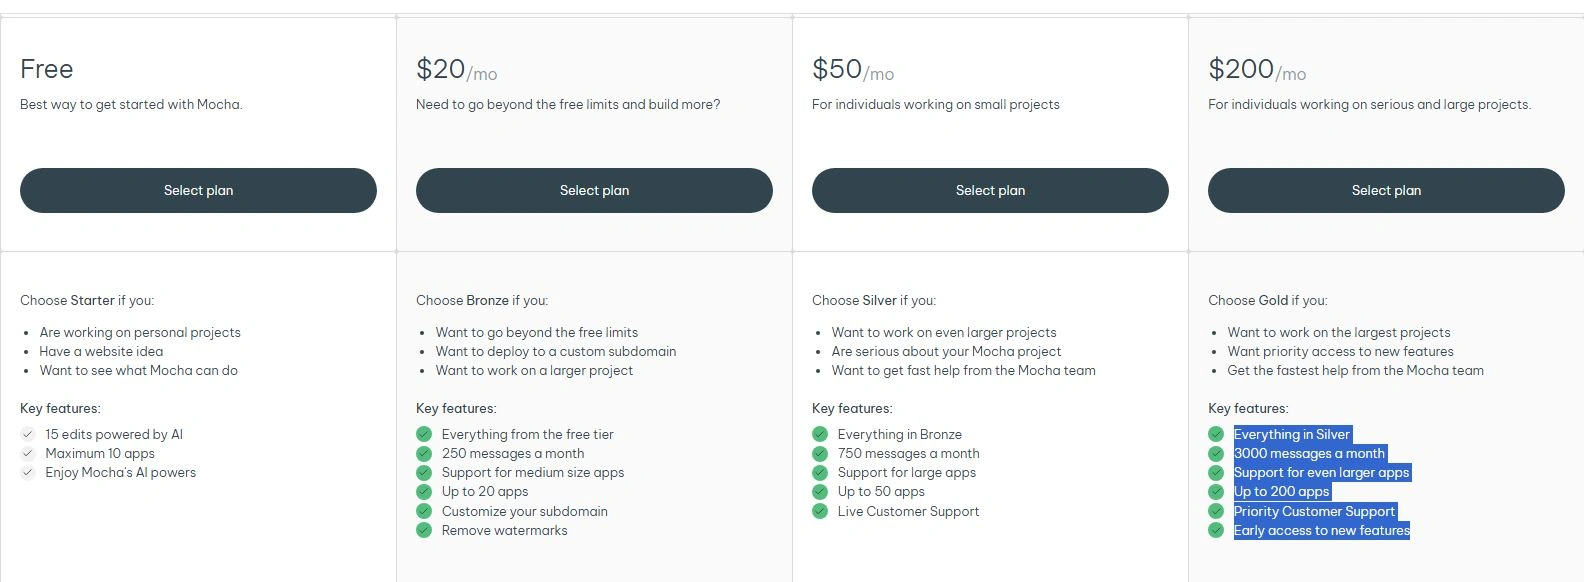
Task: Click green check beside 'Priority Customer Support'
Action: (1216, 511)
